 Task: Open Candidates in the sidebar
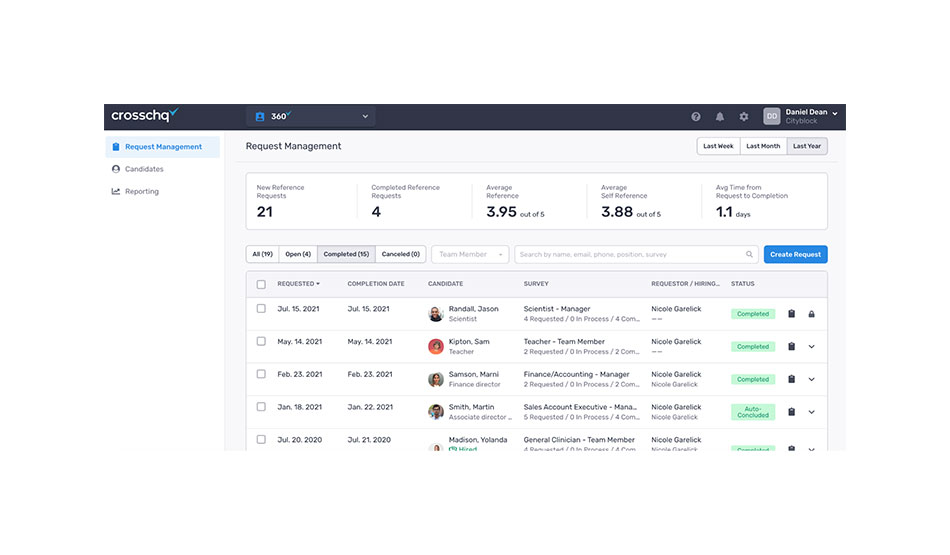[x=144, y=169]
